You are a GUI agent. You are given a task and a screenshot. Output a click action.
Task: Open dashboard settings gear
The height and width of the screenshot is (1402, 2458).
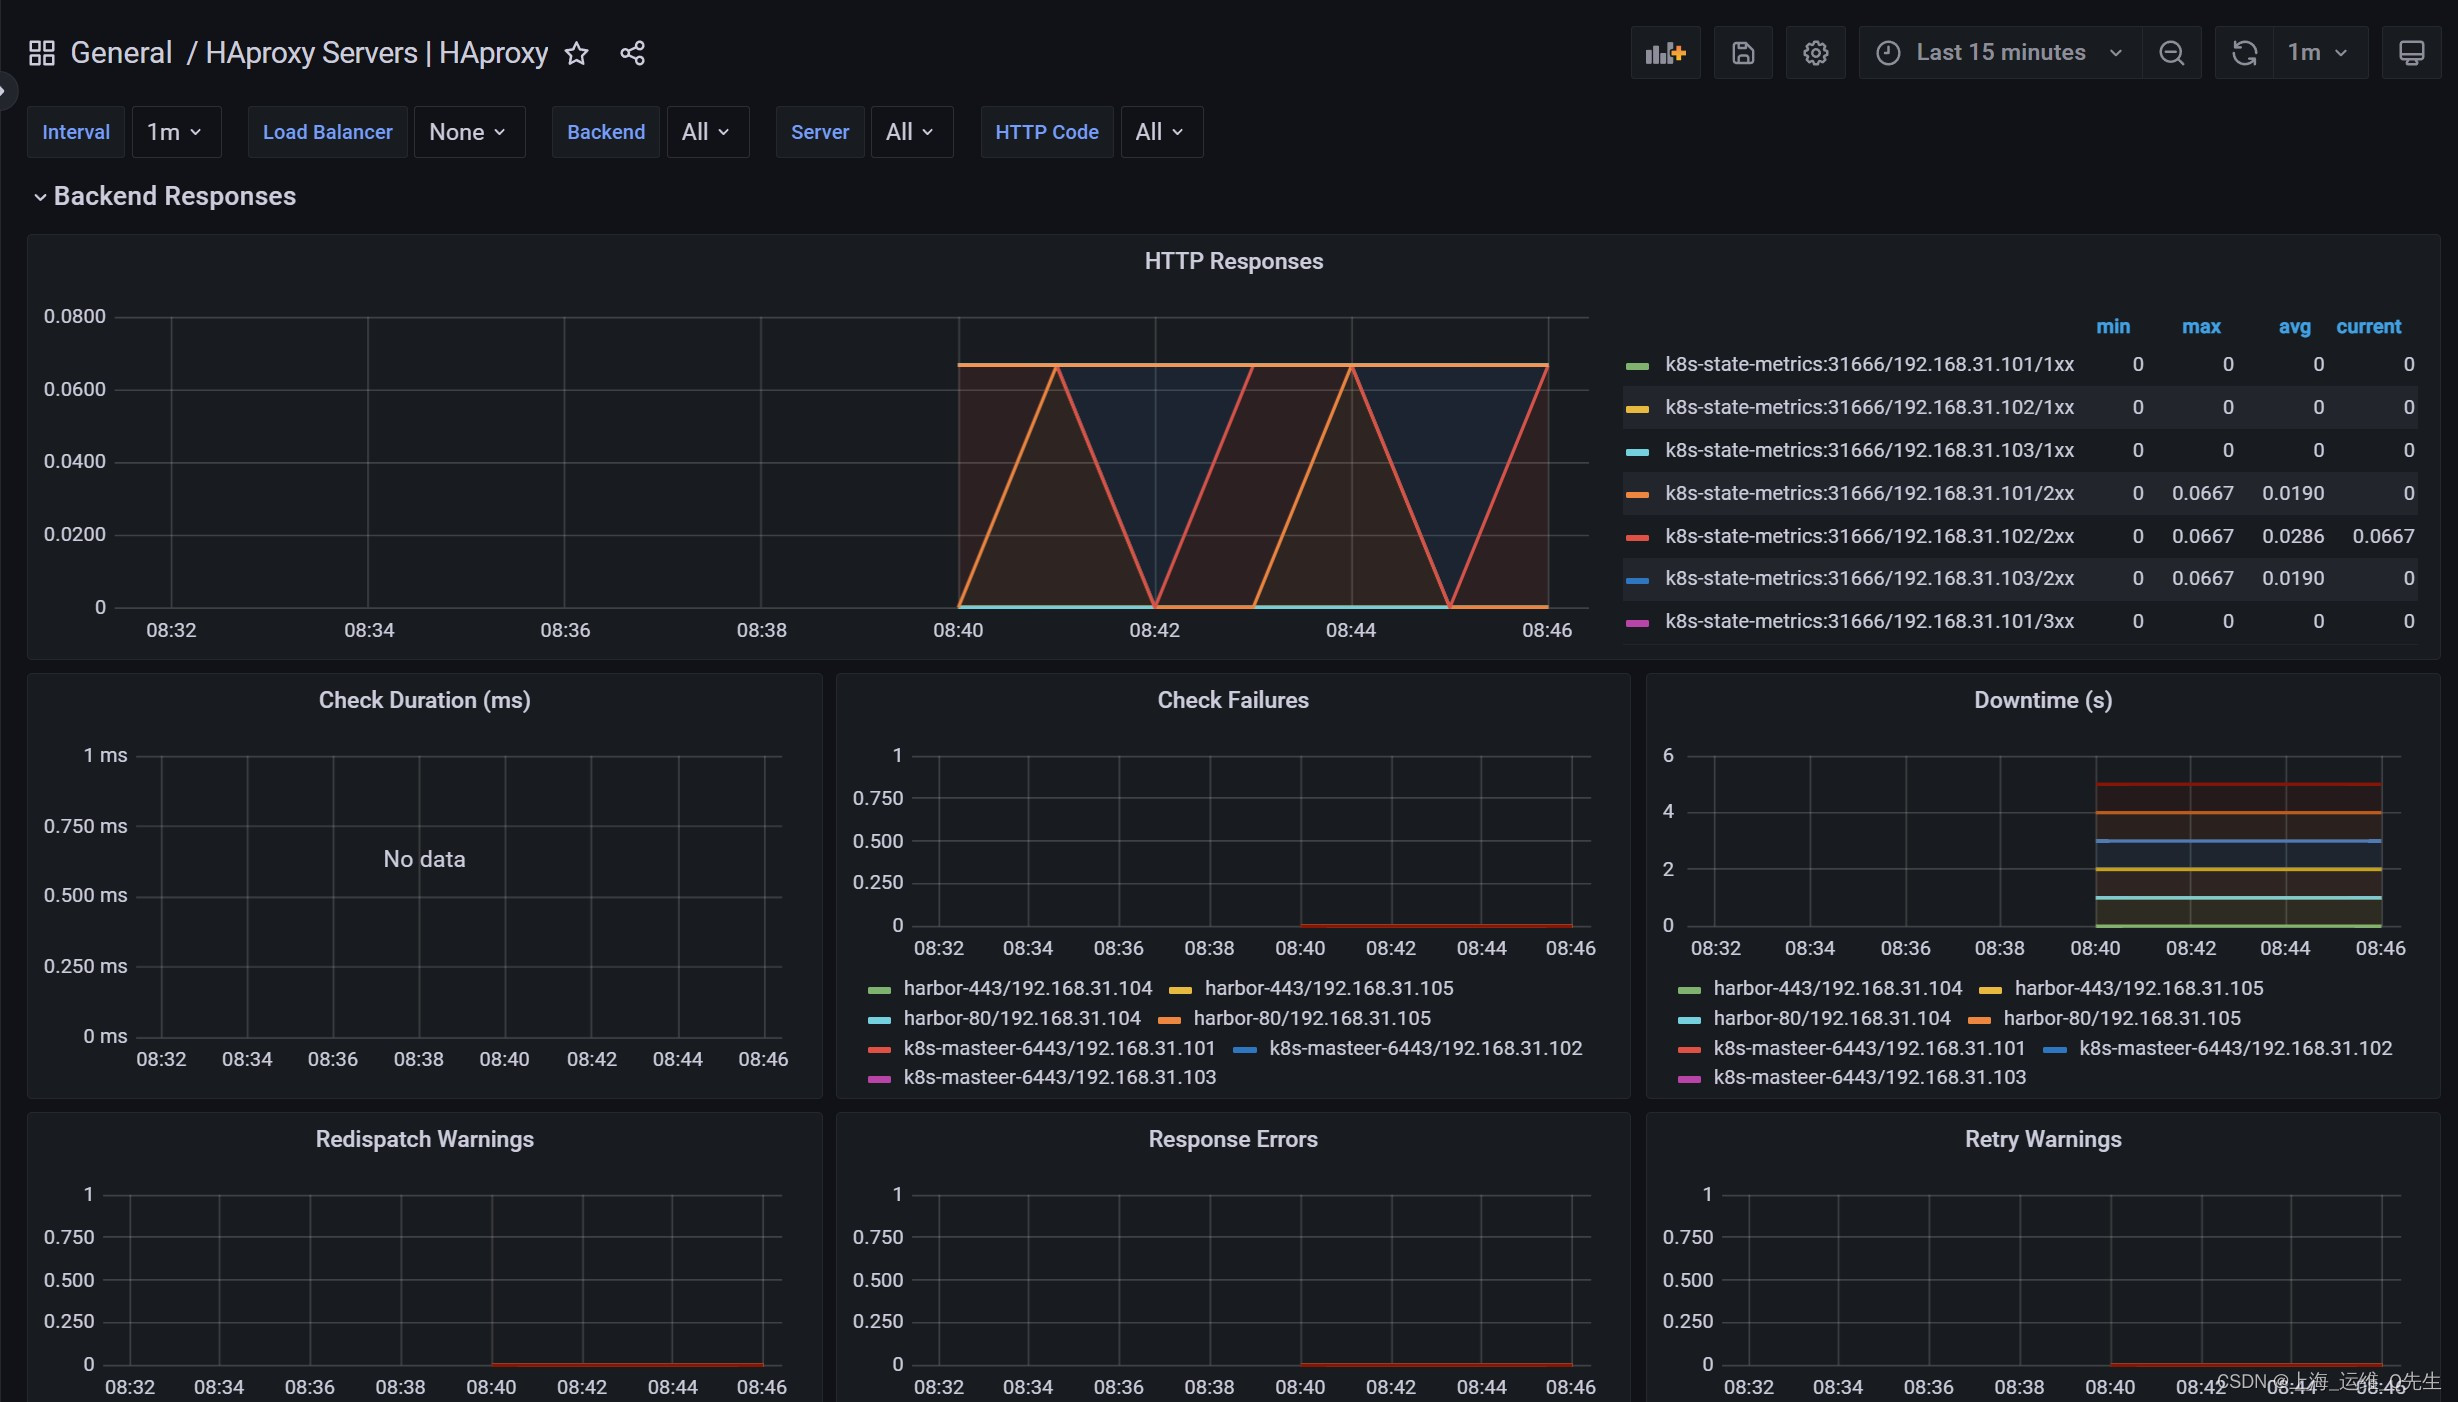[1816, 53]
